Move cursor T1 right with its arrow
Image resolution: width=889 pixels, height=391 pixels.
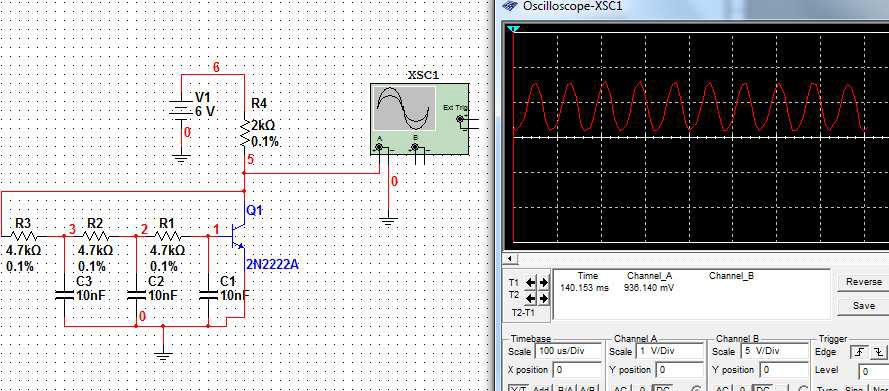(x=543, y=282)
